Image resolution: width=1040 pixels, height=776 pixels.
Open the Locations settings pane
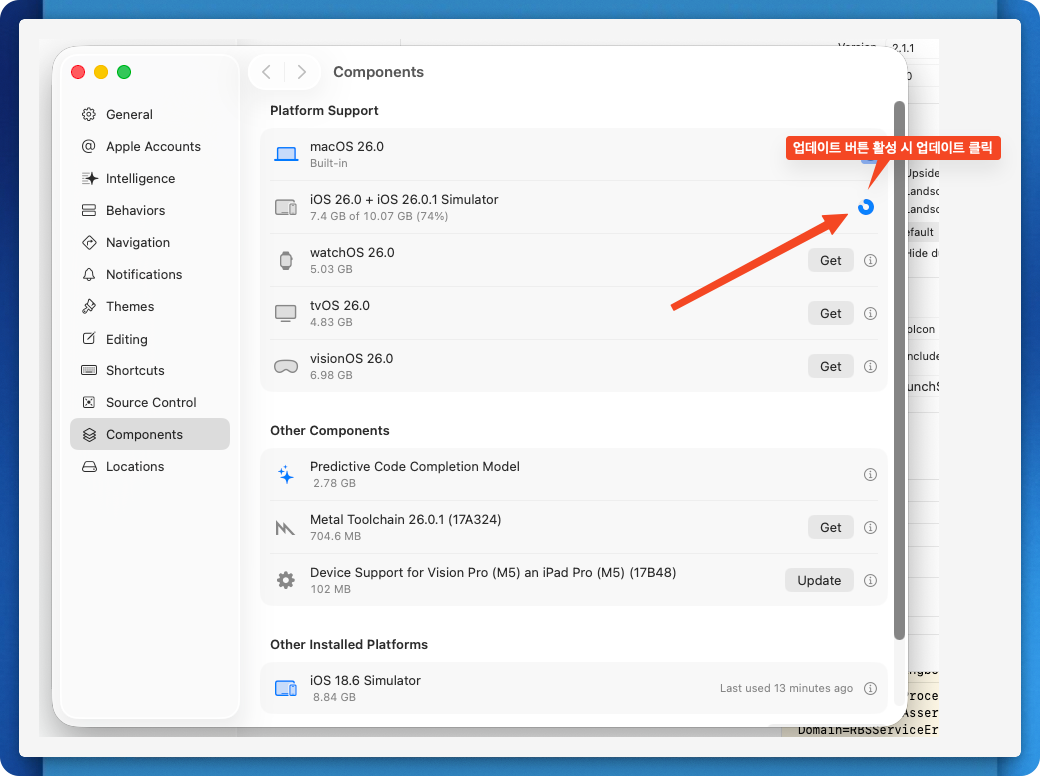[150, 466]
